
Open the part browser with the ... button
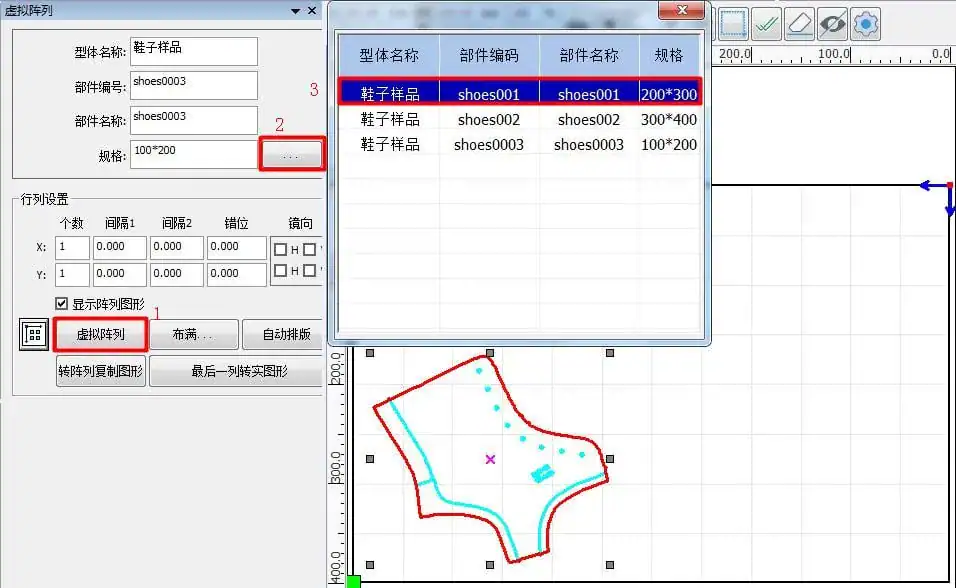coord(291,154)
